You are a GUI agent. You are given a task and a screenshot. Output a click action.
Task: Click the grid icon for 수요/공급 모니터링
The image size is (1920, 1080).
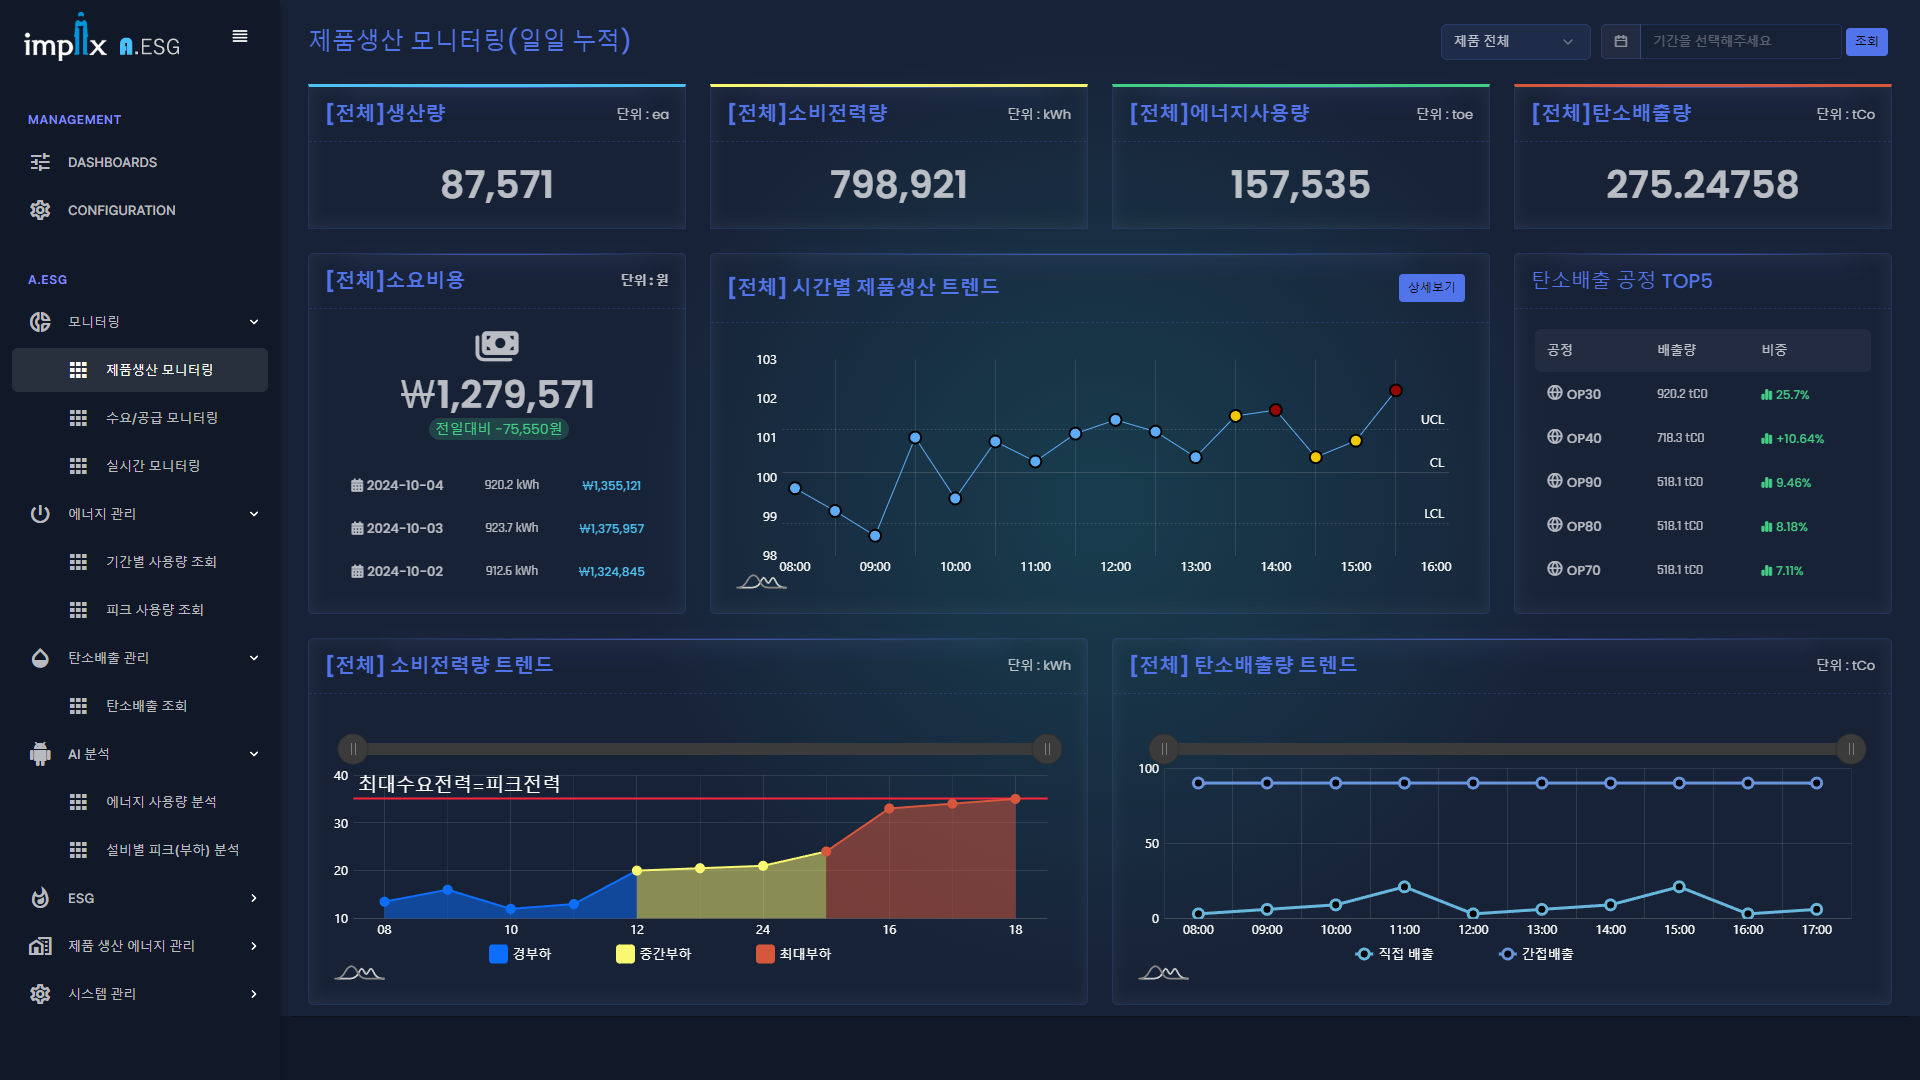pos(78,418)
